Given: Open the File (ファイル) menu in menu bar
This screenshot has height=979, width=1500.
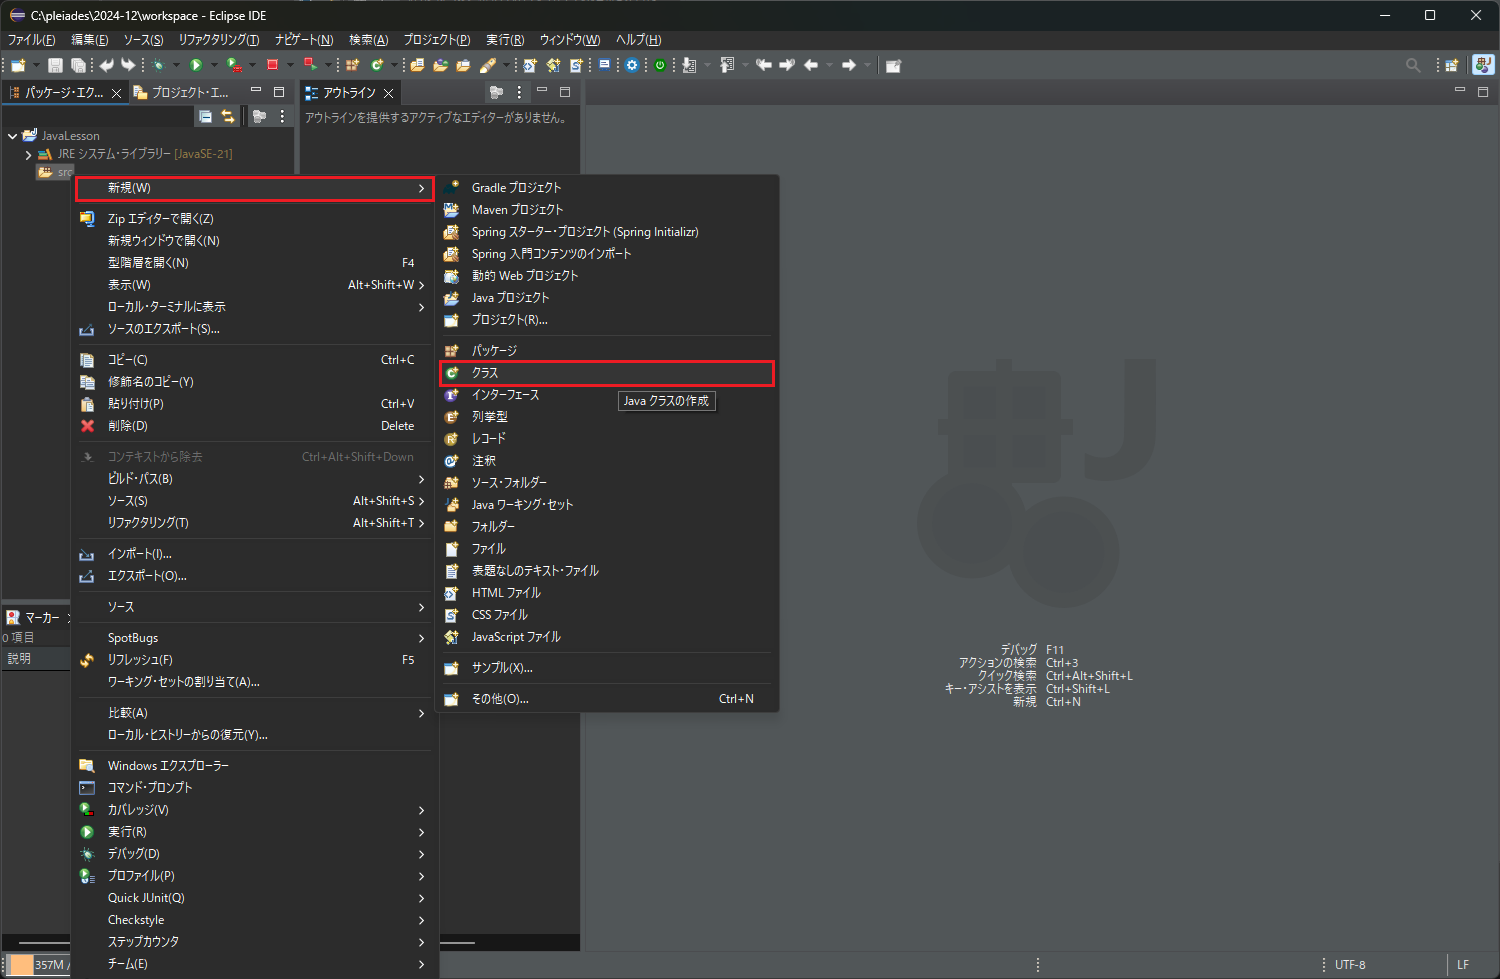Looking at the screenshot, I should click(31, 40).
